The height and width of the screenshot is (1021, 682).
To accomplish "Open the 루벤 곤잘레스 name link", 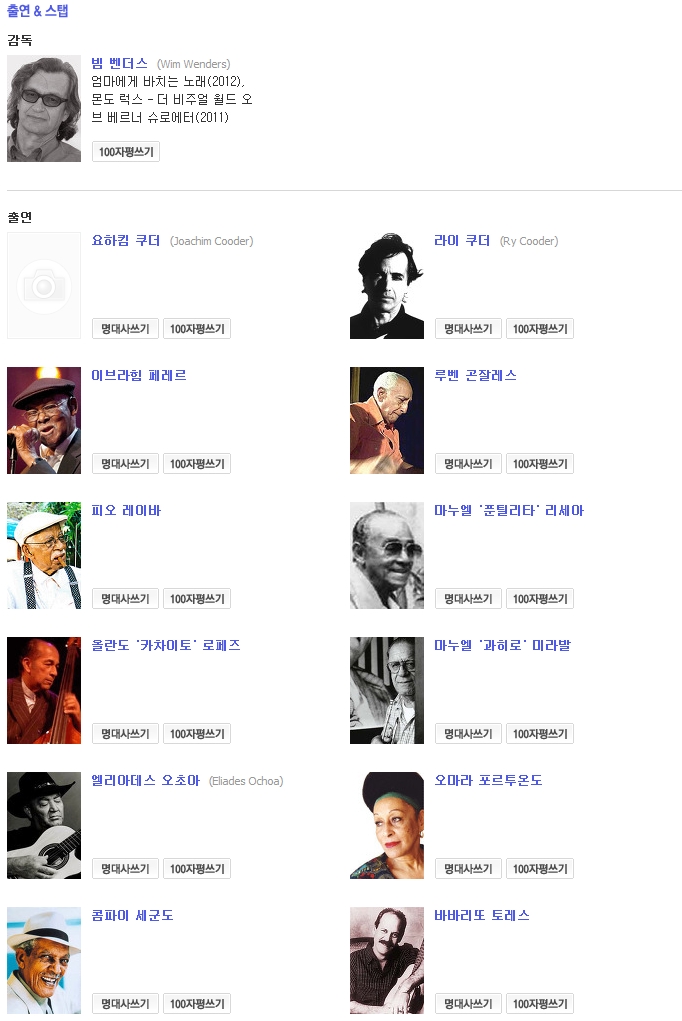I will coord(476,375).
